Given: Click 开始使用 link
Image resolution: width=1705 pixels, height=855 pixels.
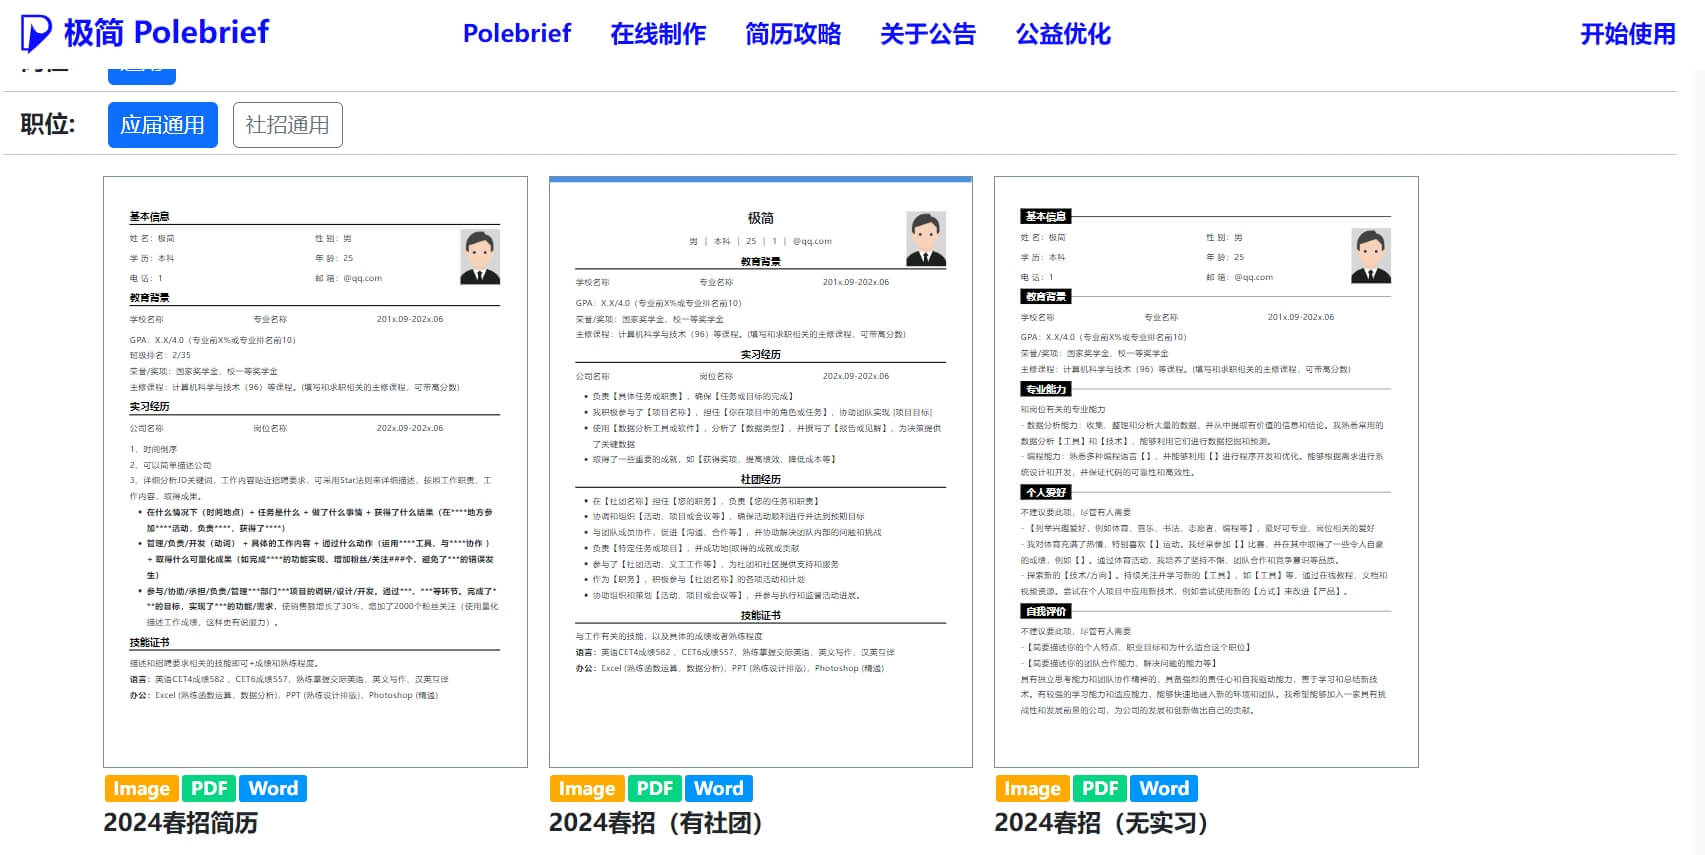Looking at the screenshot, I should [1627, 34].
